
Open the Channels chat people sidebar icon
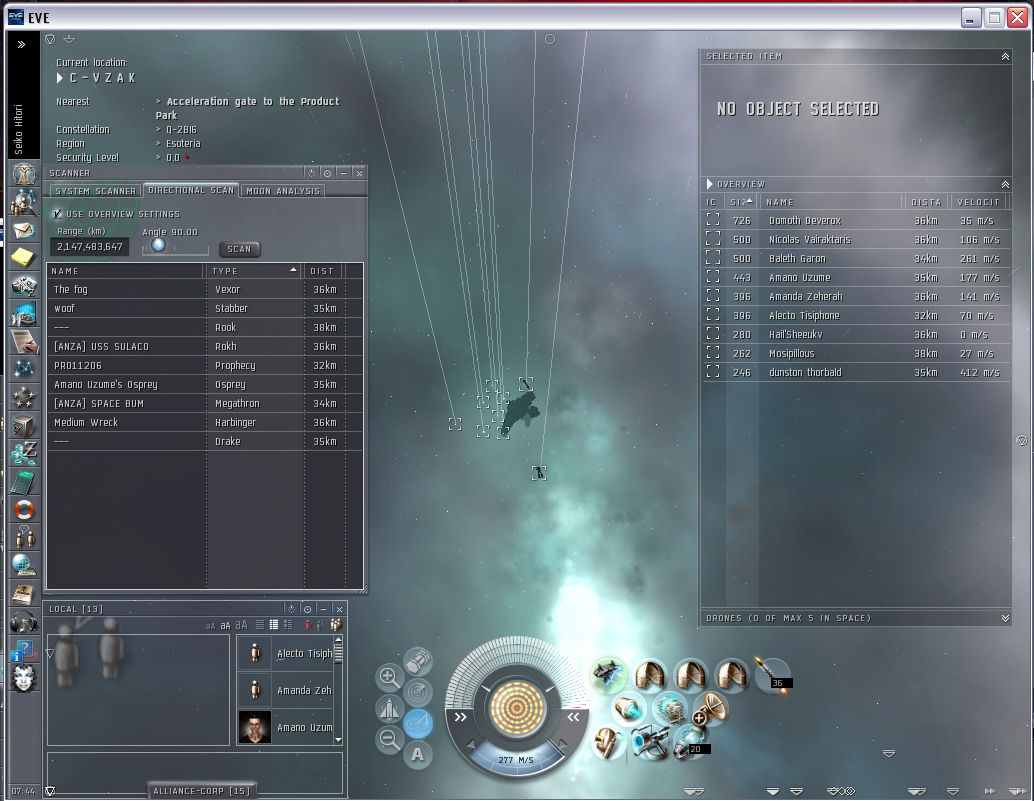tap(24, 537)
